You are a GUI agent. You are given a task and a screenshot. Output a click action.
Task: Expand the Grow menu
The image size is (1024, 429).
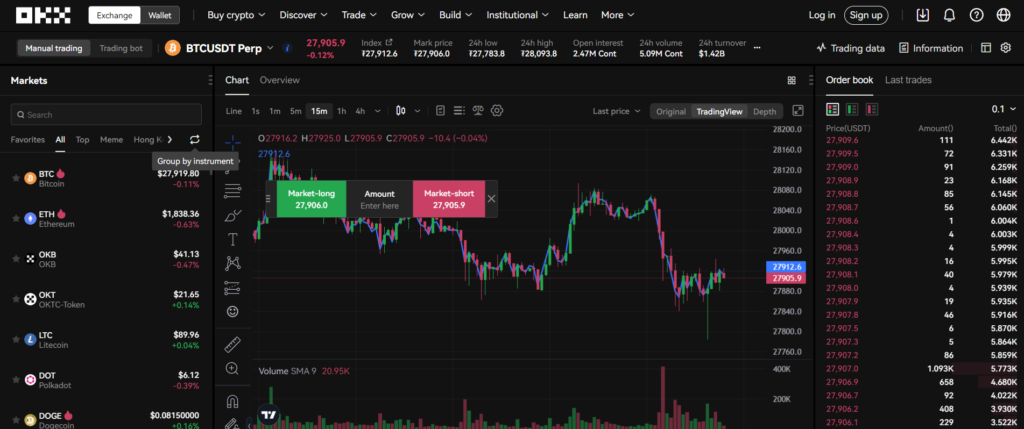408,15
